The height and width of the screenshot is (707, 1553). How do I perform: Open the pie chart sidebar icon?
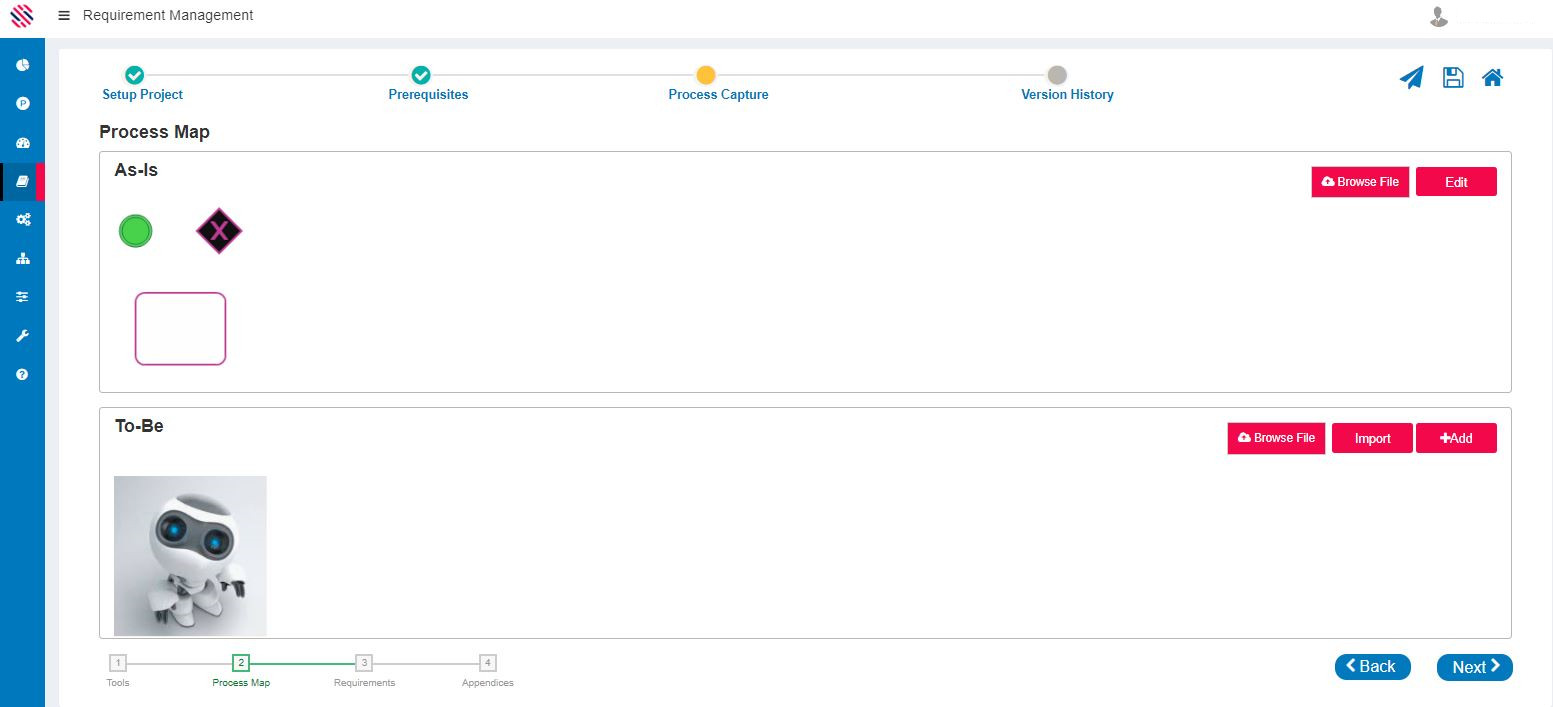point(23,65)
